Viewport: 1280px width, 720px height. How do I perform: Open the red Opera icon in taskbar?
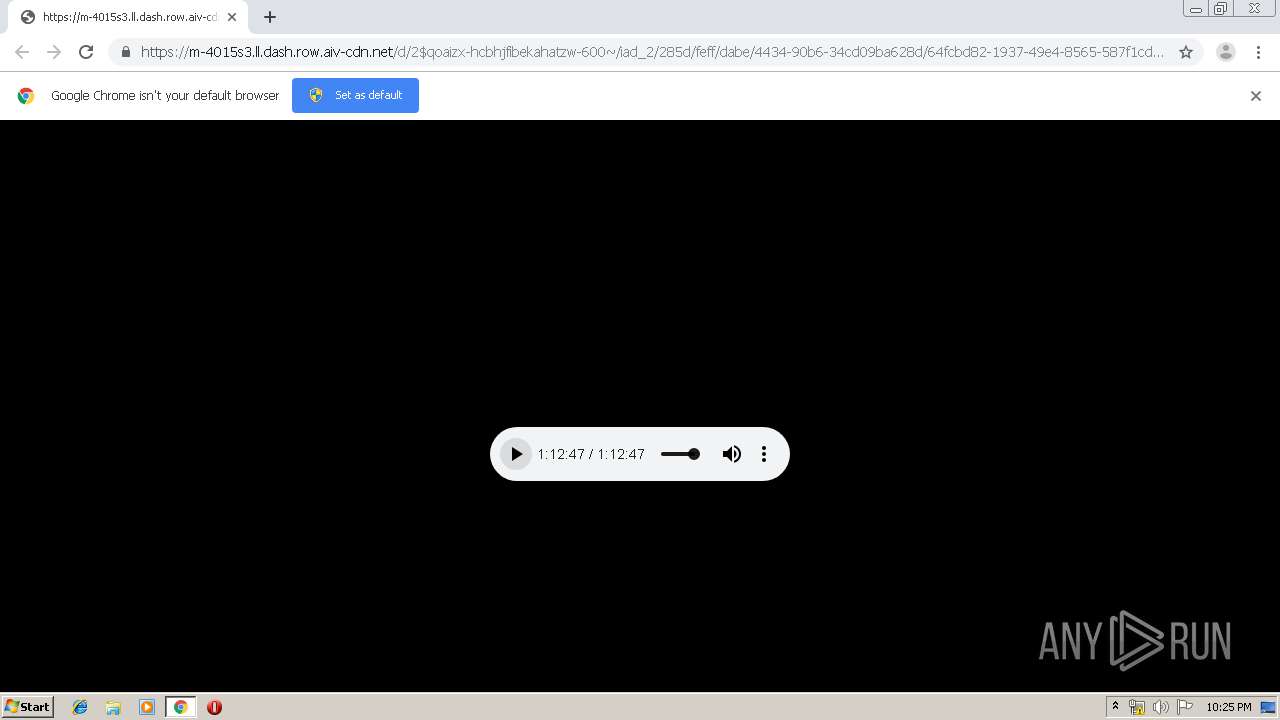tap(214, 707)
